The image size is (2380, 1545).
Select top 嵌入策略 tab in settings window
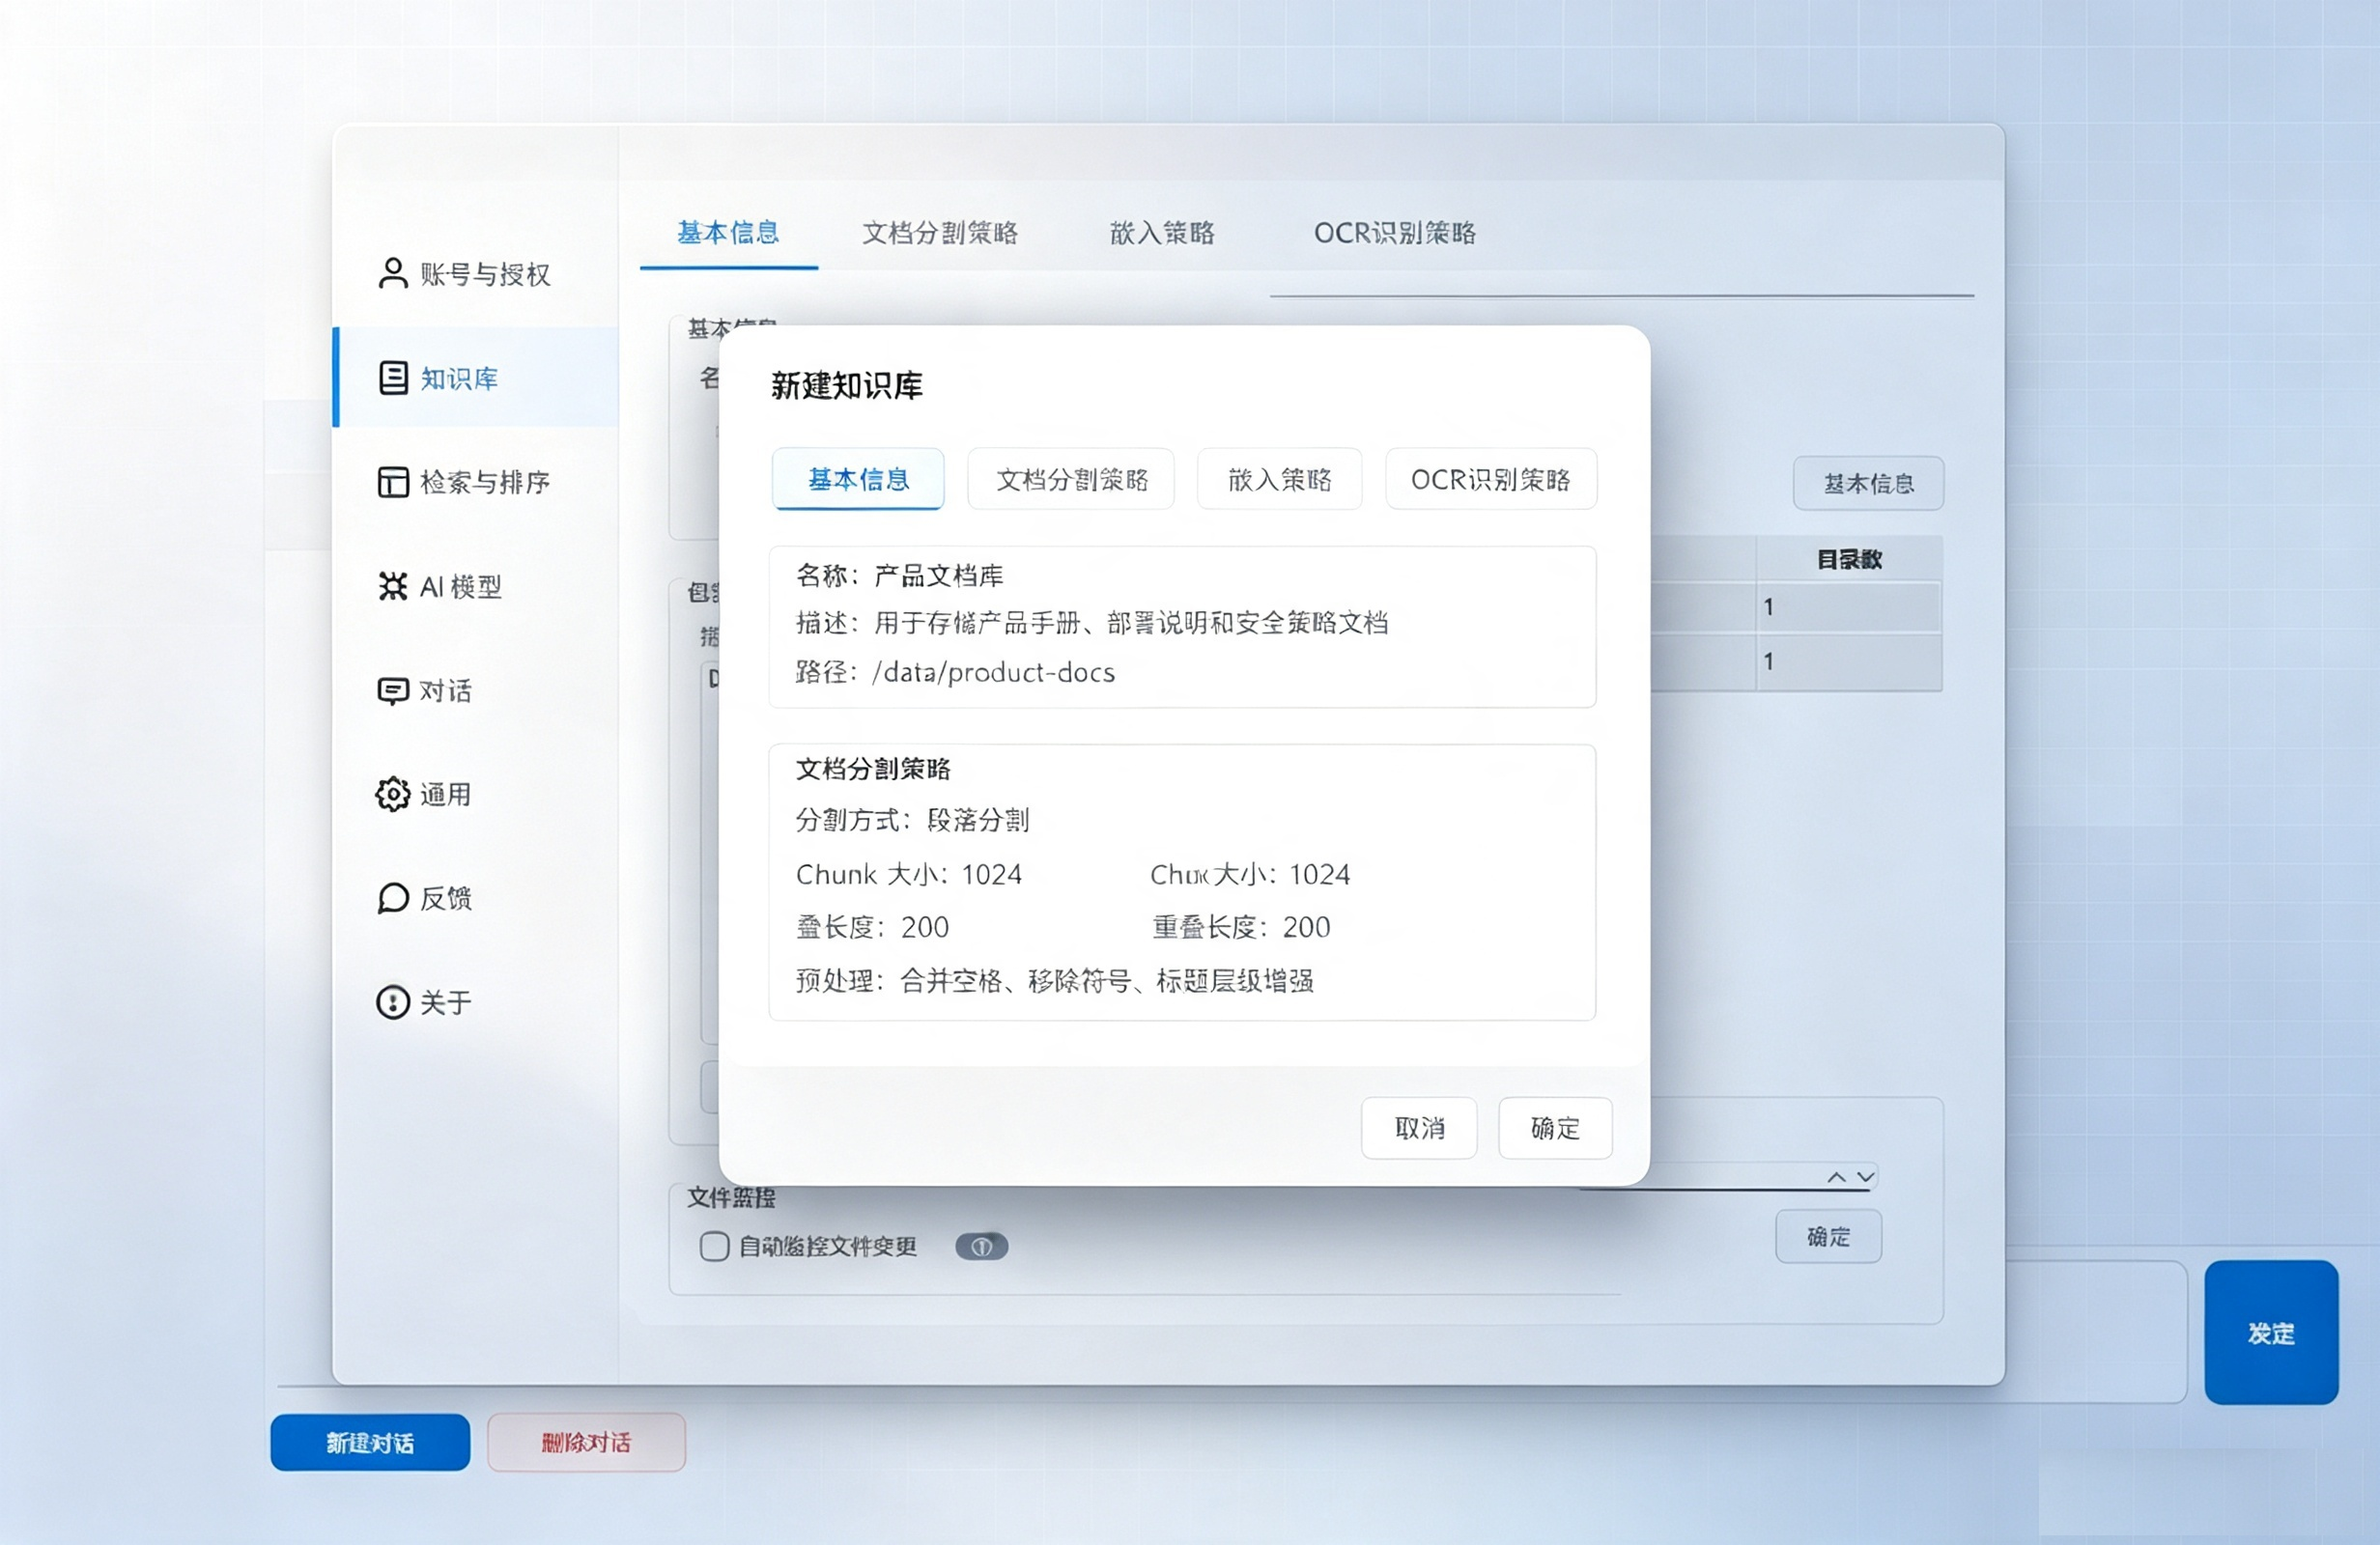(x=1162, y=233)
